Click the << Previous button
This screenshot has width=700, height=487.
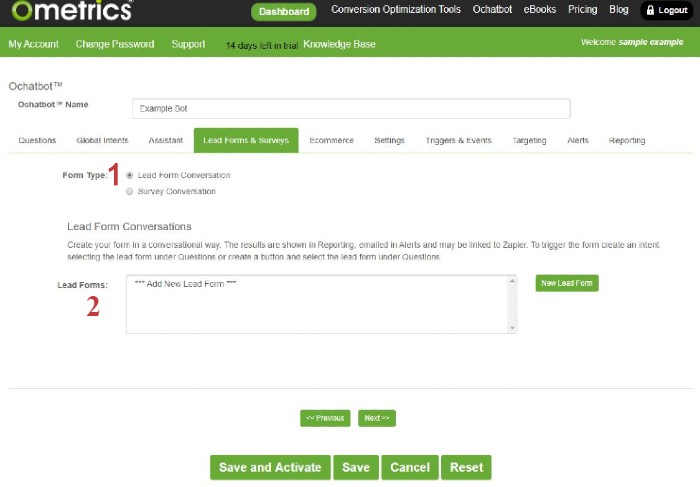(325, 418)
